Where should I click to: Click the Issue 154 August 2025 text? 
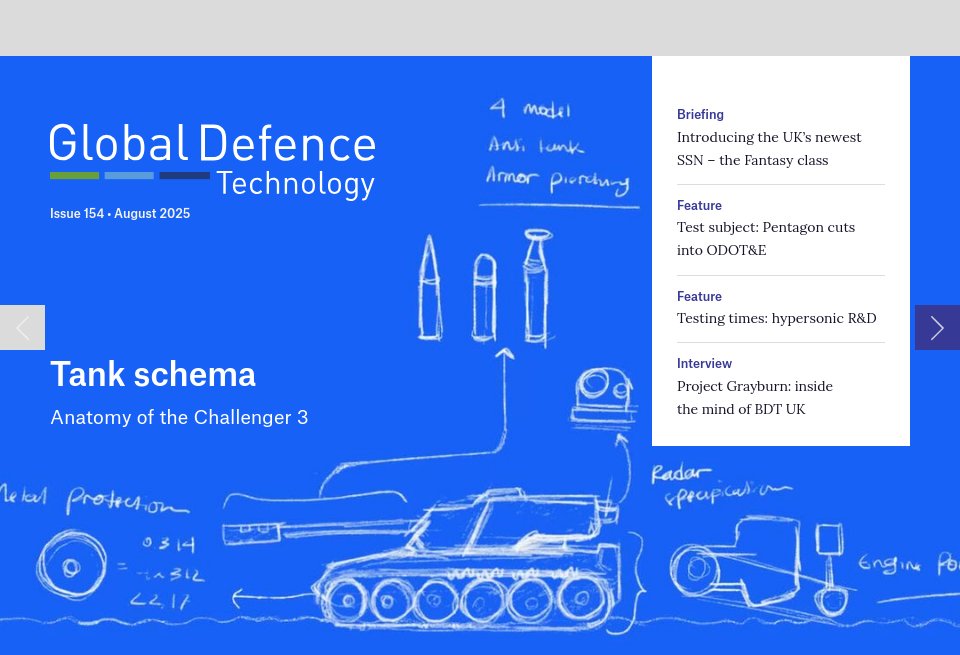(120, 213)
